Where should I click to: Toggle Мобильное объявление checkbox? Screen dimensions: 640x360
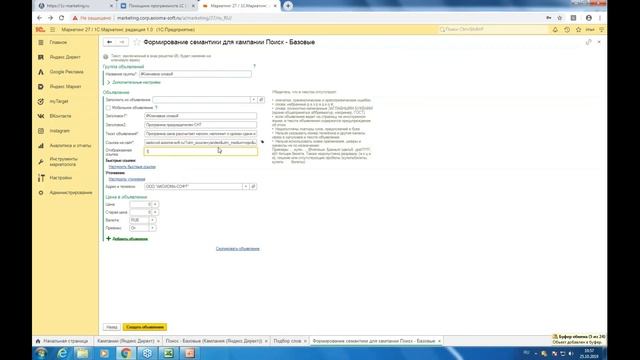(x=108, y=108)
